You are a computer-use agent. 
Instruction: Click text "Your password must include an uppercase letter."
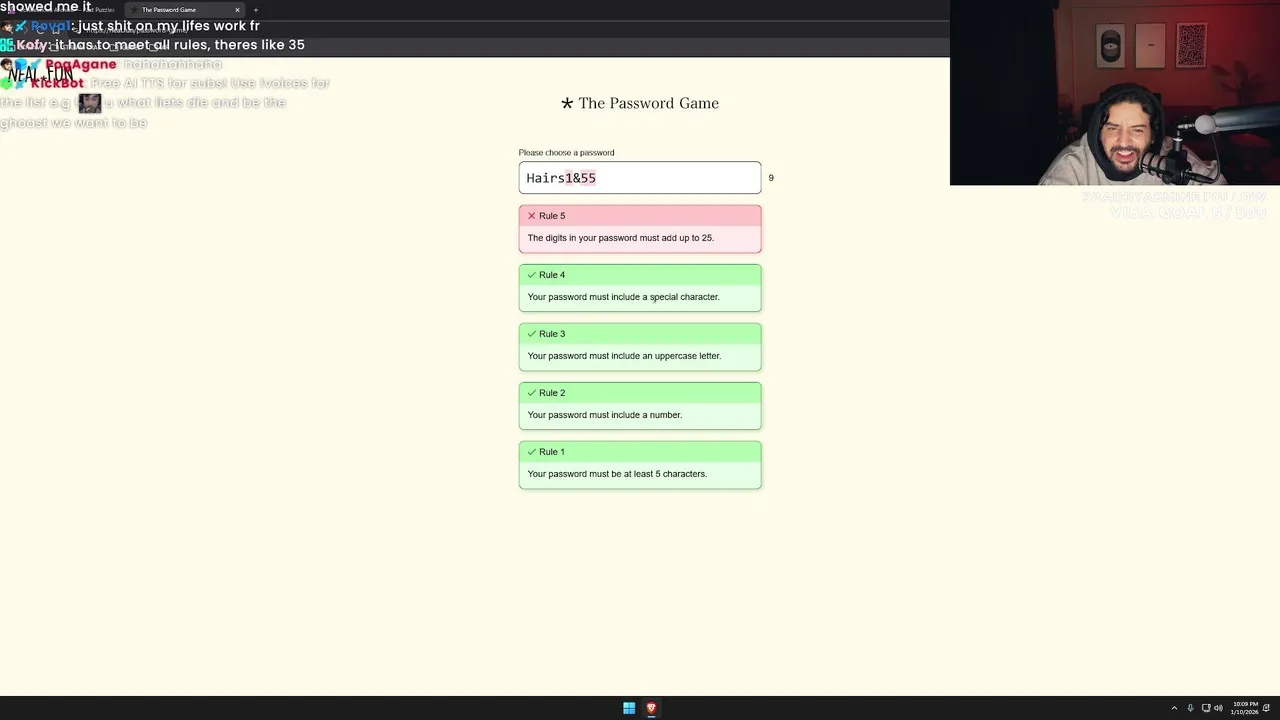tap(624, 356)
